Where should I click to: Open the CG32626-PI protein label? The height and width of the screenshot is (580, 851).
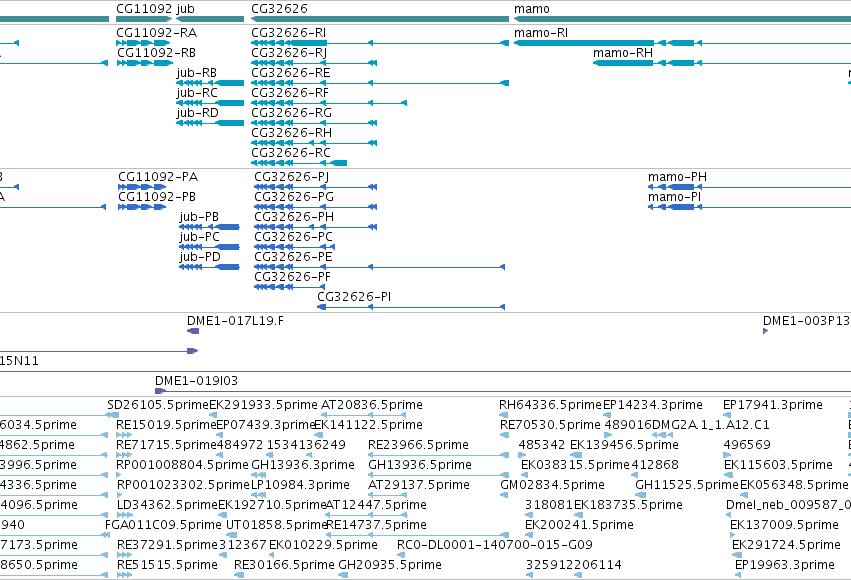pyautogui.click(x=354, y=297)
